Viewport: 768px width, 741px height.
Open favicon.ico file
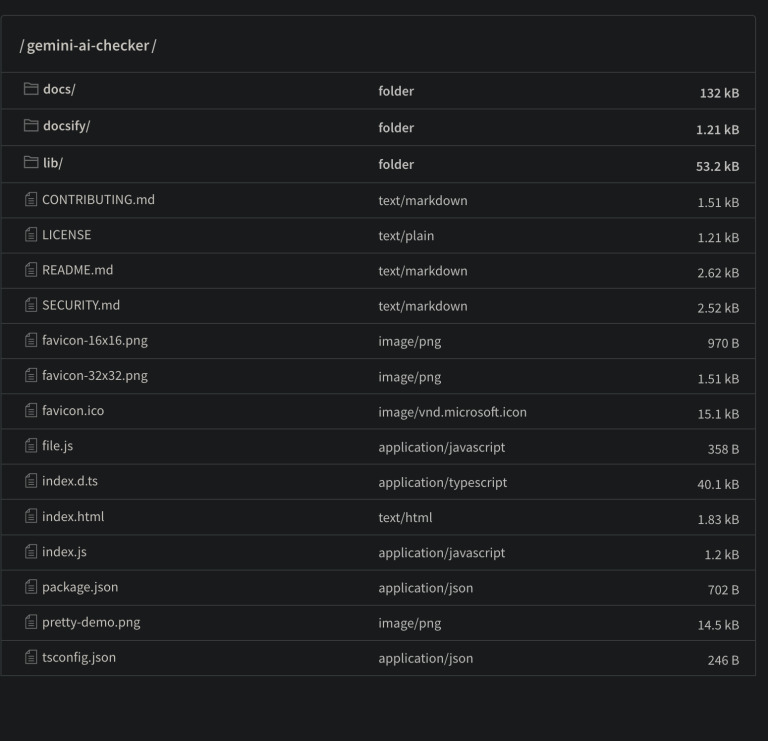click(72, 411)
